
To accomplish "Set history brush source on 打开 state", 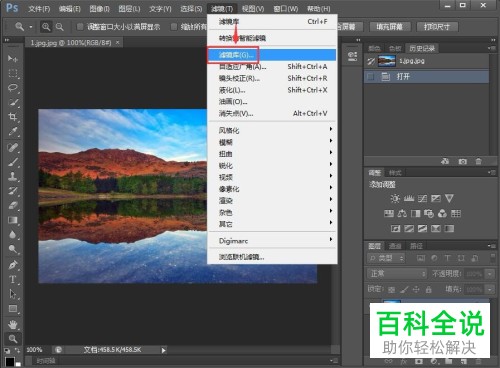I will click(370, 77).
